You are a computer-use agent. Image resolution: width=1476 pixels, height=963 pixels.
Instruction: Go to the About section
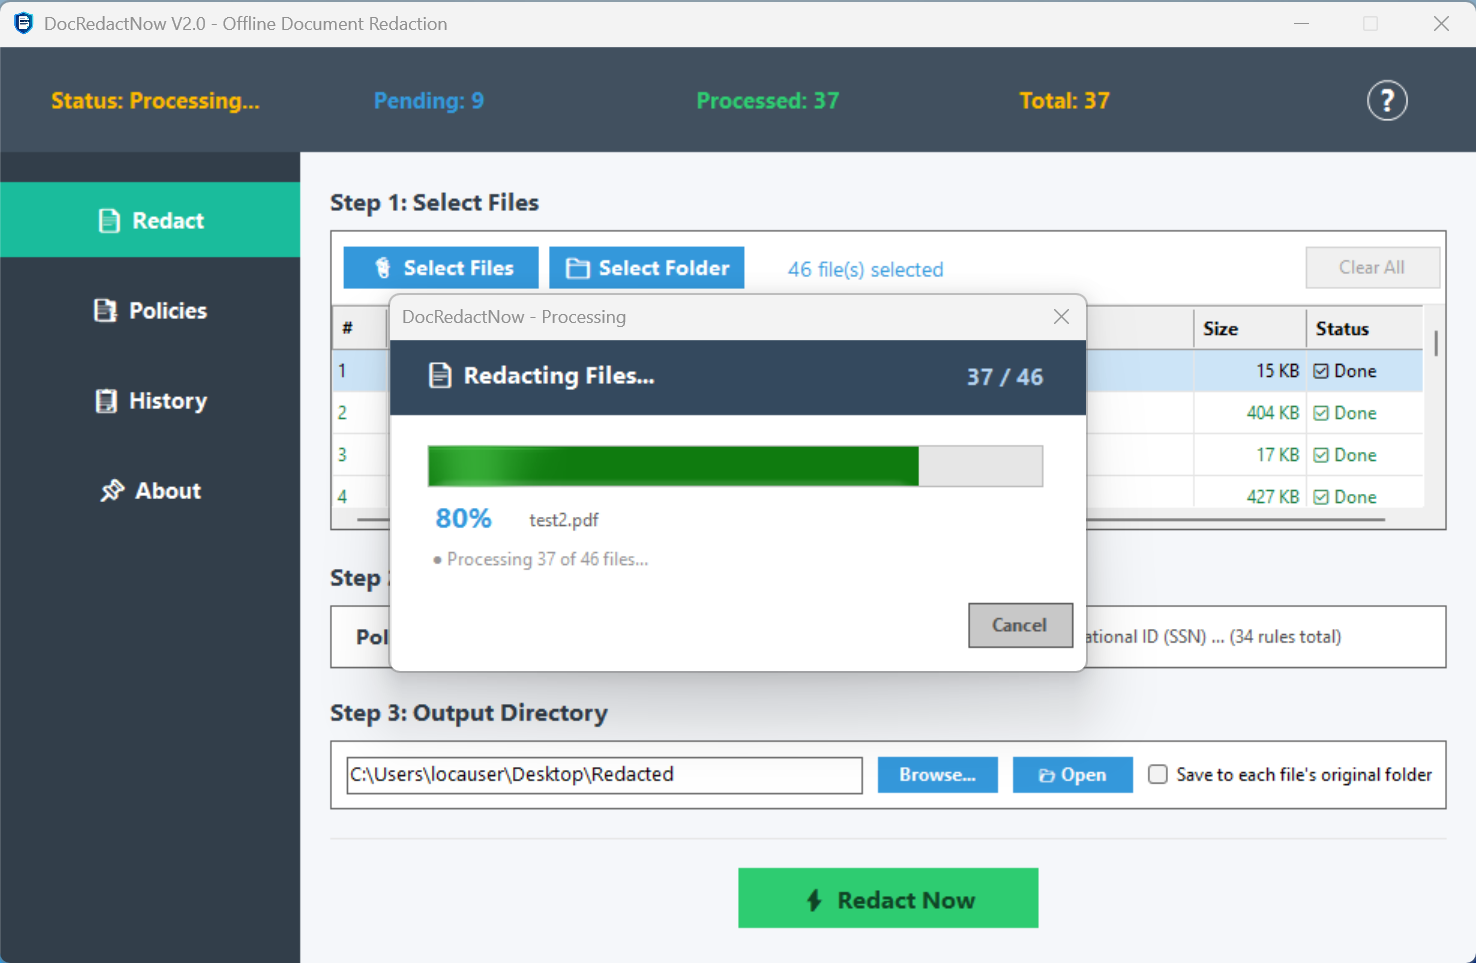coord(150,490)
